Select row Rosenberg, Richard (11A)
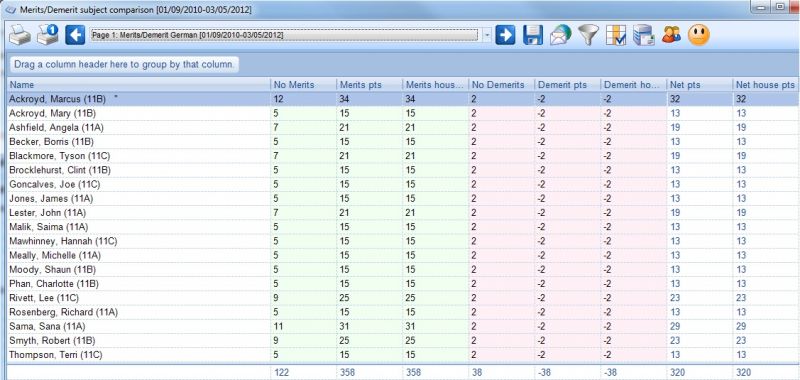Viewport: 800px width, 380px height. coord(403,312)
